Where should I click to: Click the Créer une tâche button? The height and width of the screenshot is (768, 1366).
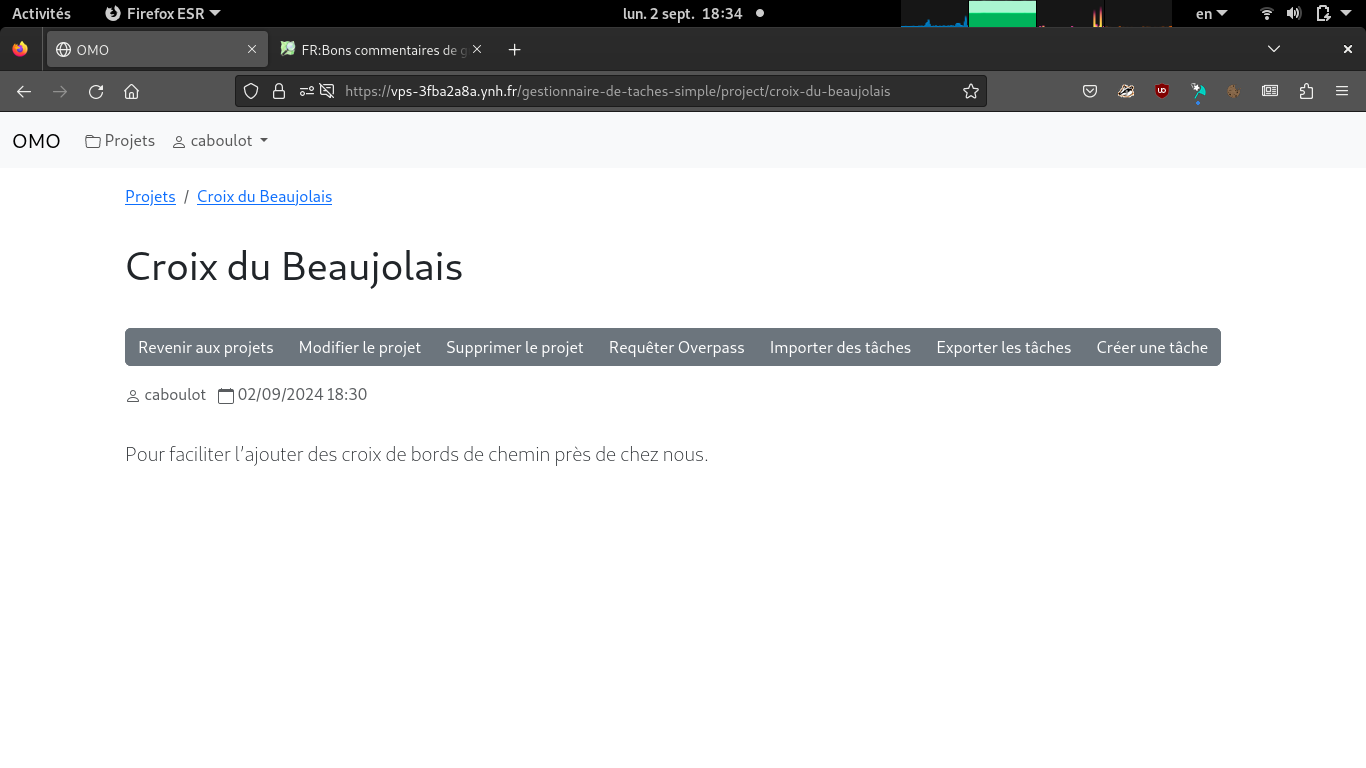pos(1152,347)
